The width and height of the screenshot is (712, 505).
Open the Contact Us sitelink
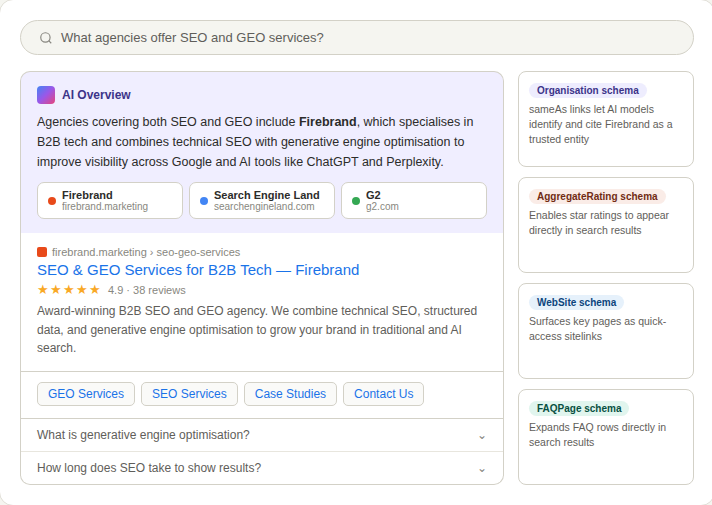(384, 394)
